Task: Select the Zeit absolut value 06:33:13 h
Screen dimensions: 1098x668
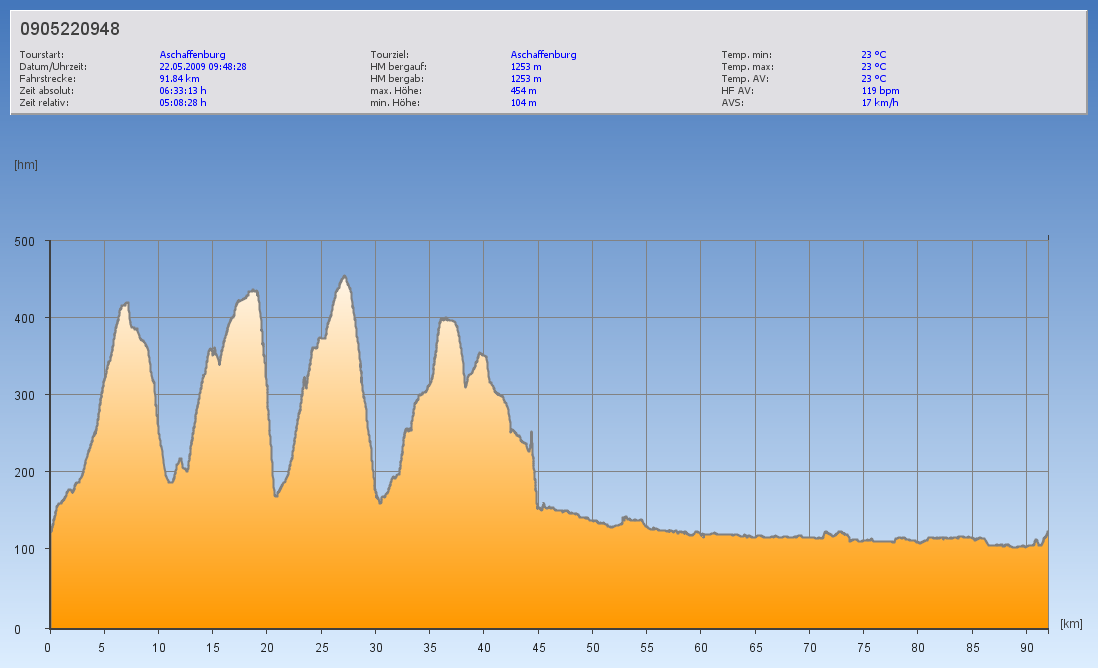Action: tap(183, 91)
